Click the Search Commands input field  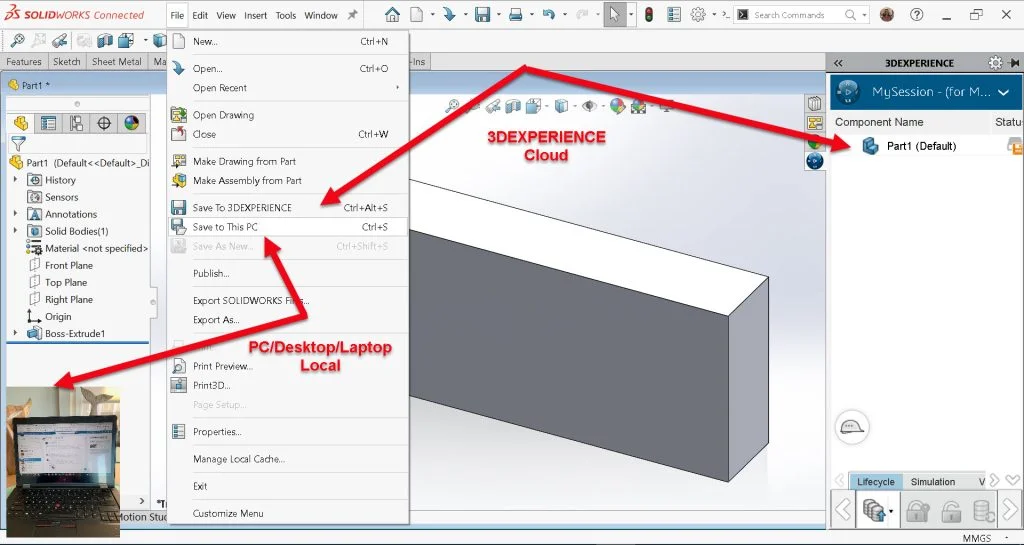click(796, 15)
